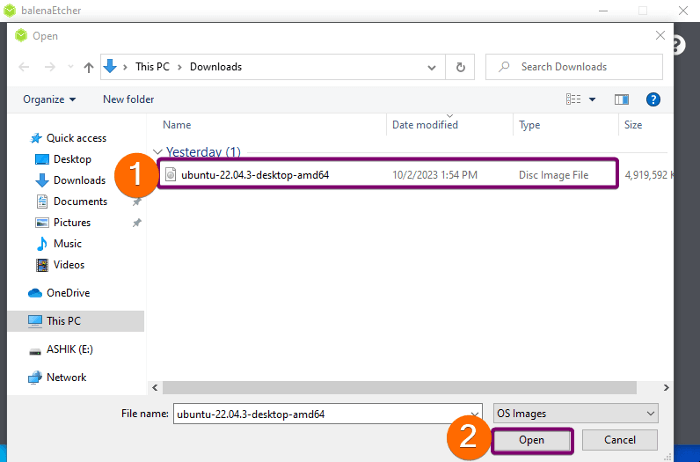Close the Open dialog
Screen dimensions: 700x462
pos(660,35)
